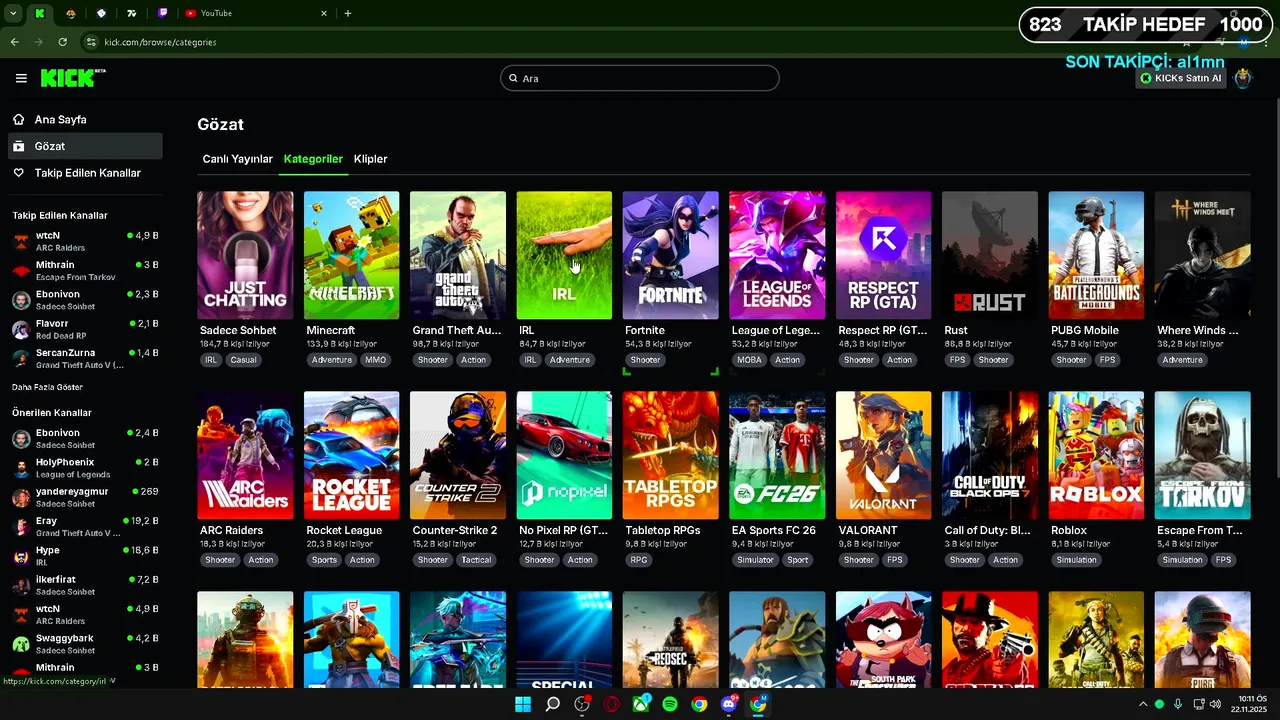This screenshot has width=1280, height=720.
Task: Open Grand Theft Auto category thumbnail
Action: tap(458, 255)
